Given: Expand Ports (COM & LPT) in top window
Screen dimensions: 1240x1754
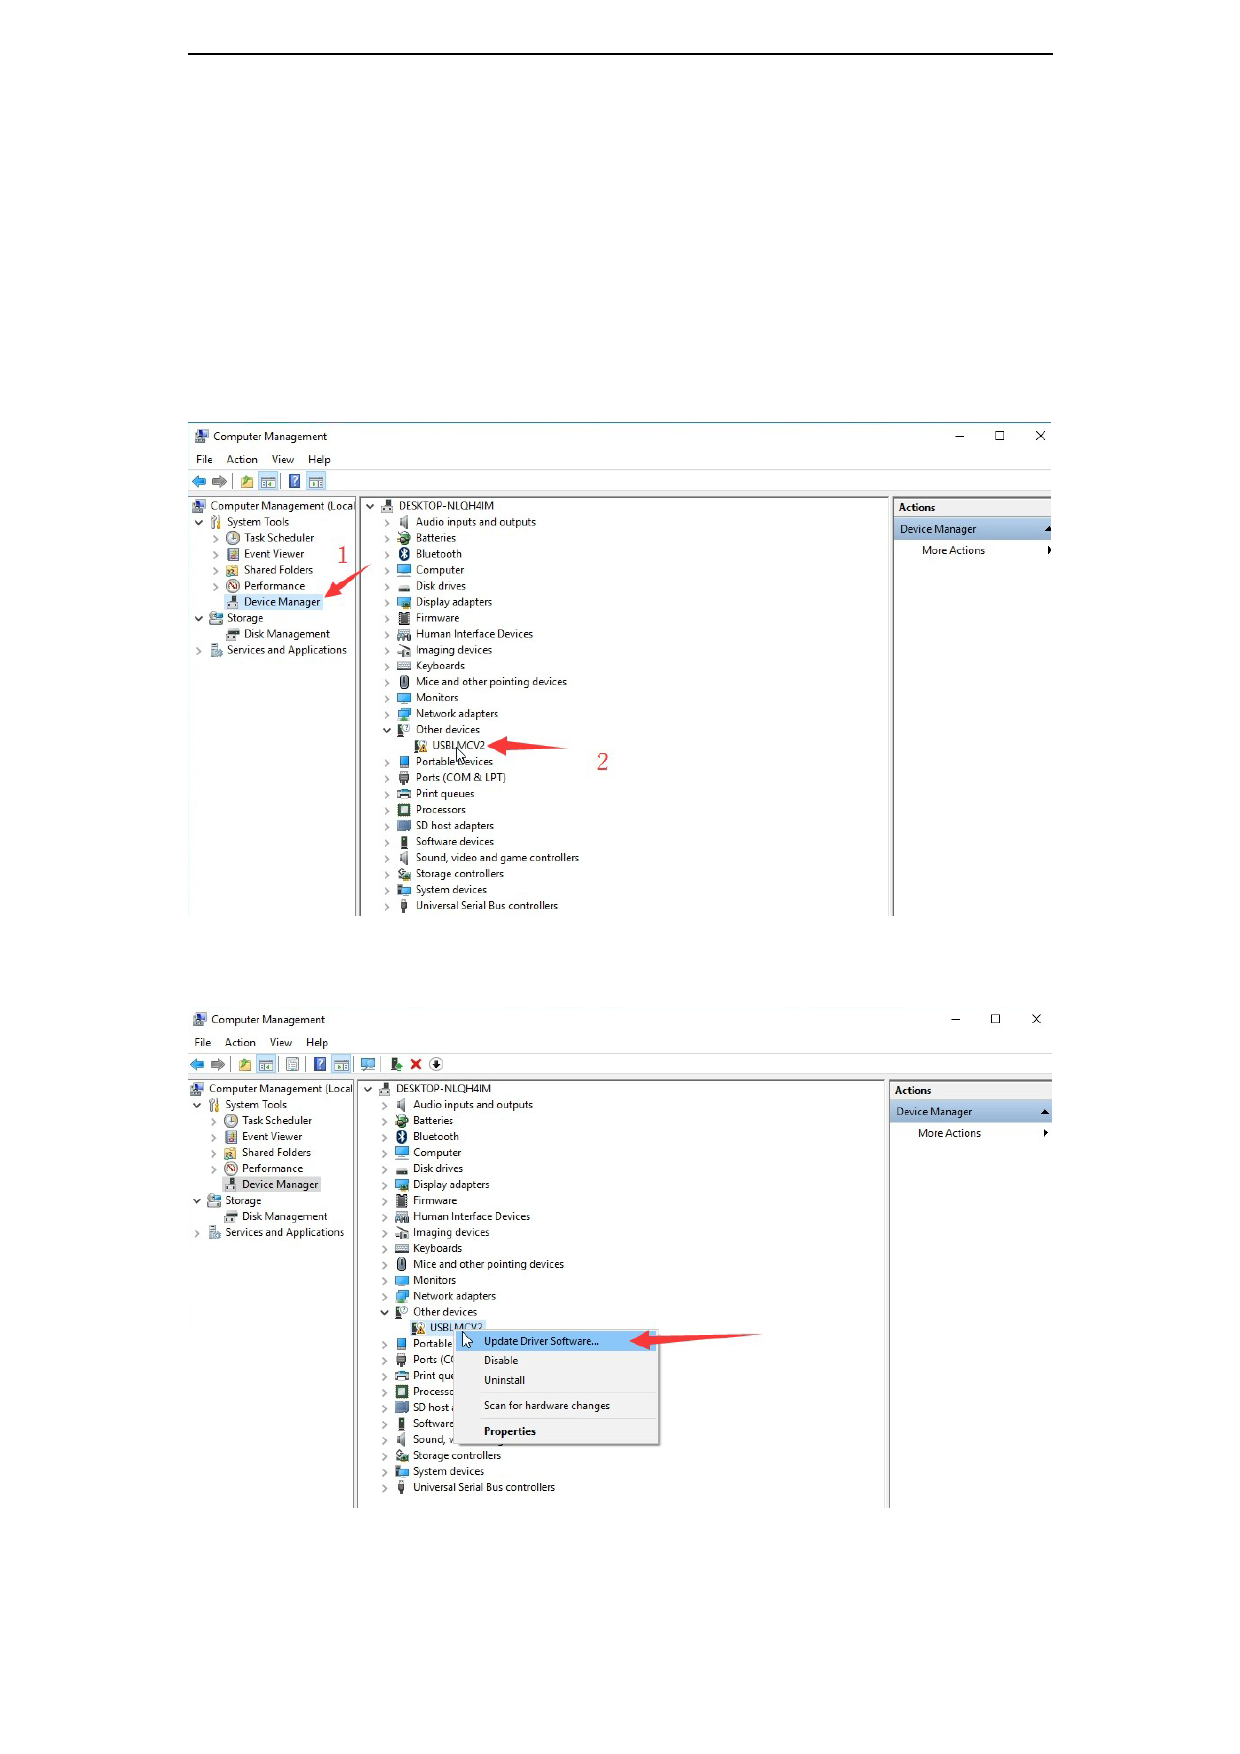Looking at the screenshot, I should [387, 778].
